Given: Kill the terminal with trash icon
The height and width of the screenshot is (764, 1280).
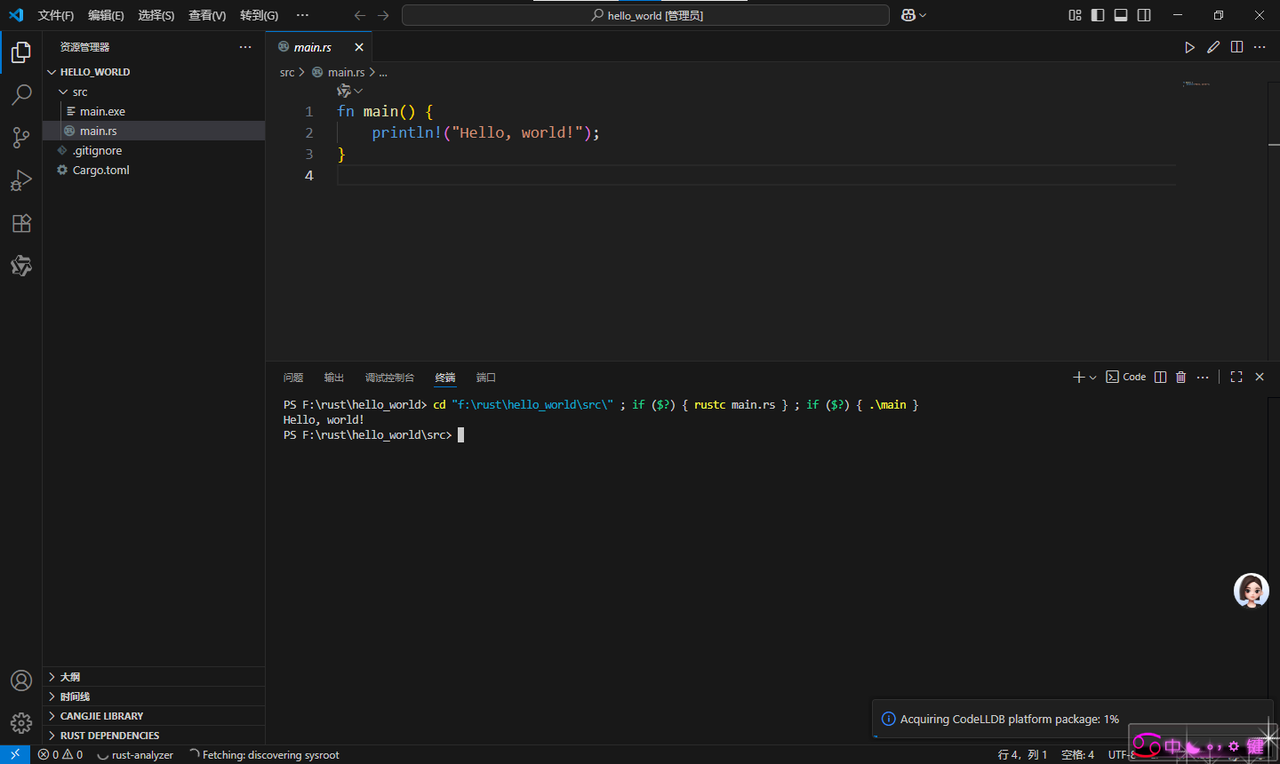Looking at the screenshot, I should tap(1181, 377).
